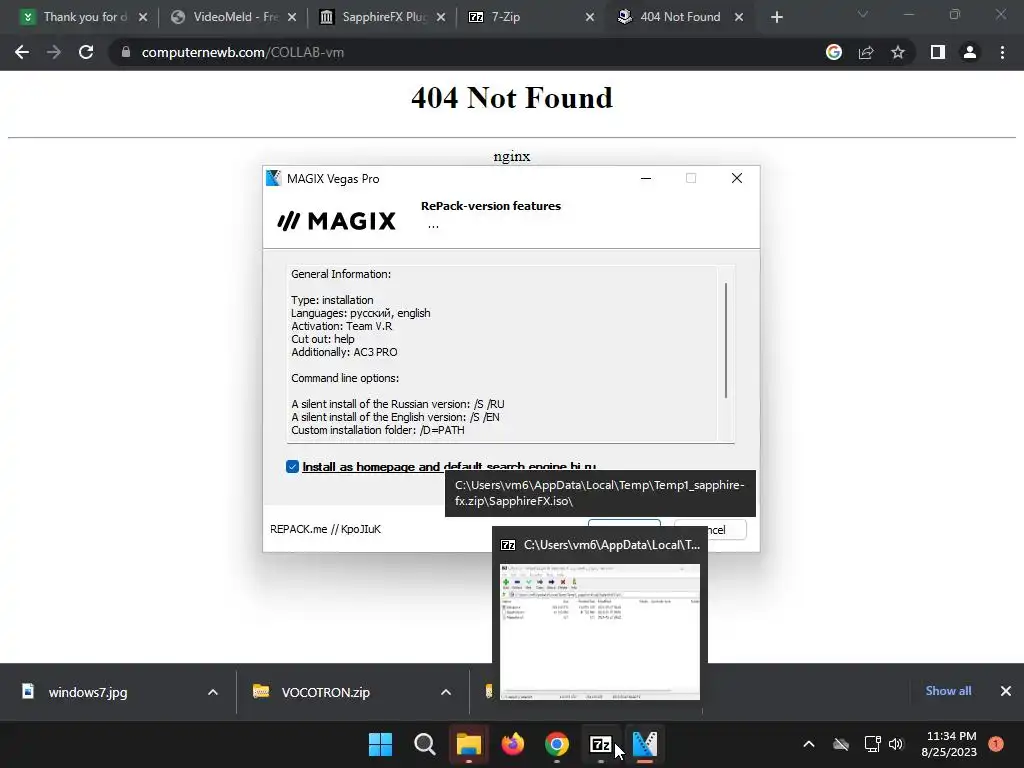Open the Chrome profile icon
The height and width of the screenshot is (768, 1024).
(x=970, y=52)
